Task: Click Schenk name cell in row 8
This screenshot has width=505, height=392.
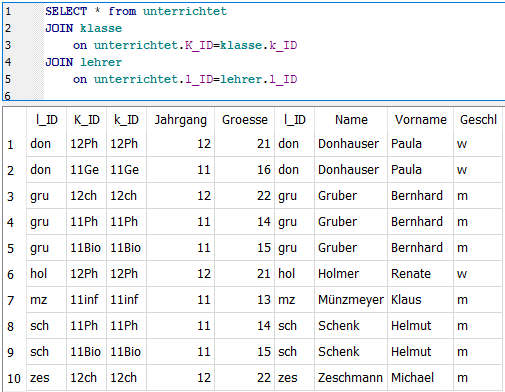Action: pos(351,326)
